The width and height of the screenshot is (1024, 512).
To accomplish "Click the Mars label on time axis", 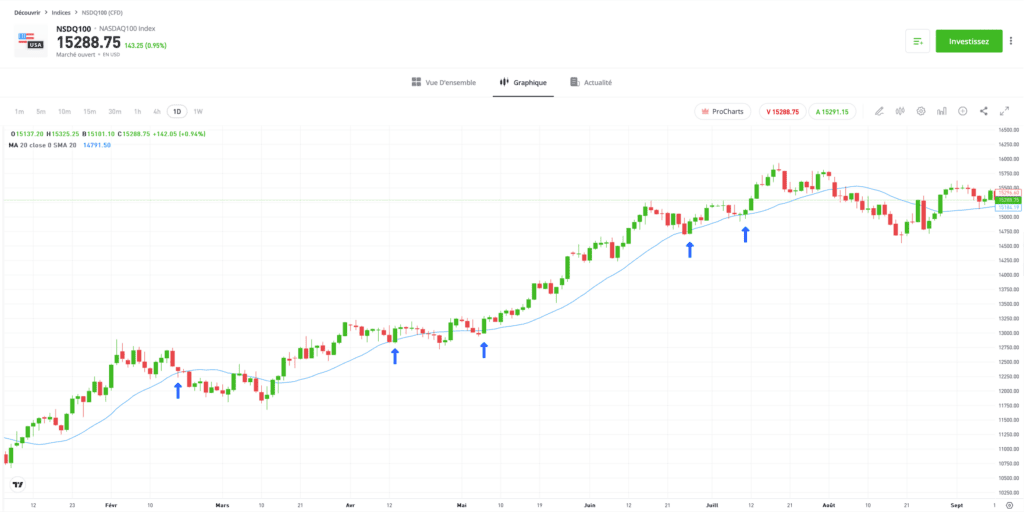I will click(x=223, y=505).
